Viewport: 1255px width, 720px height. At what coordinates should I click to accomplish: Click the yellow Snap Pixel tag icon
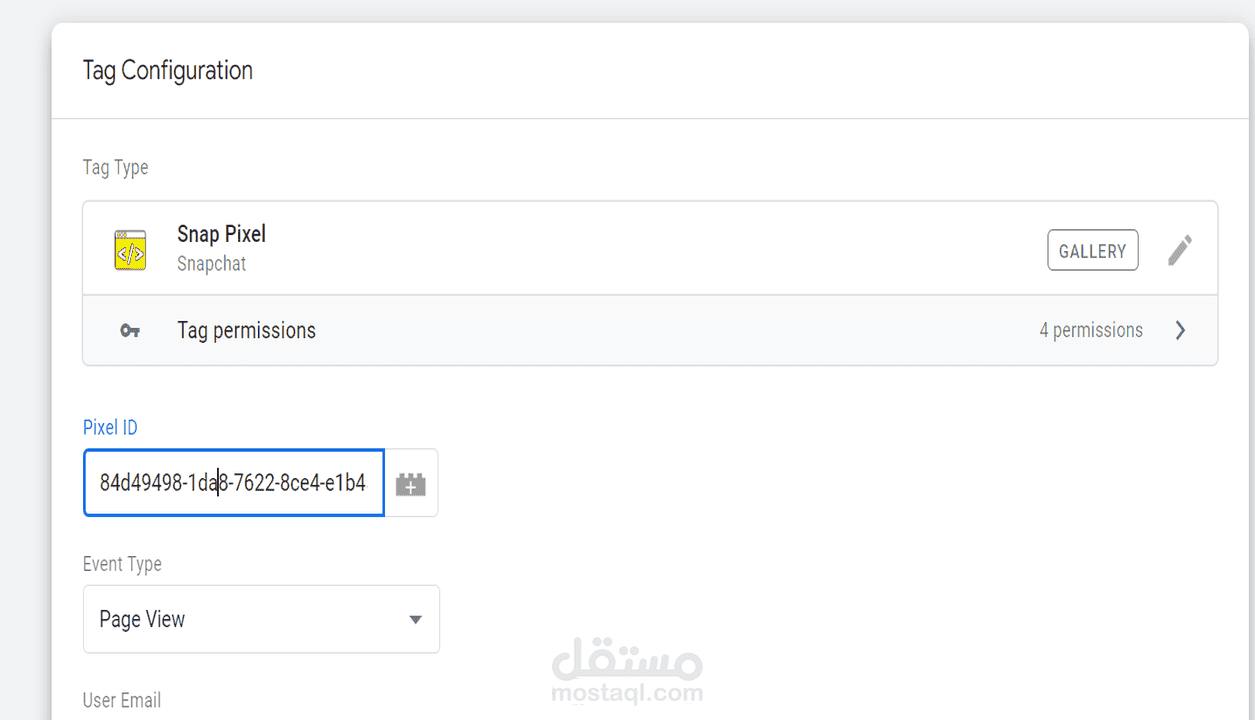click(130, 250)
